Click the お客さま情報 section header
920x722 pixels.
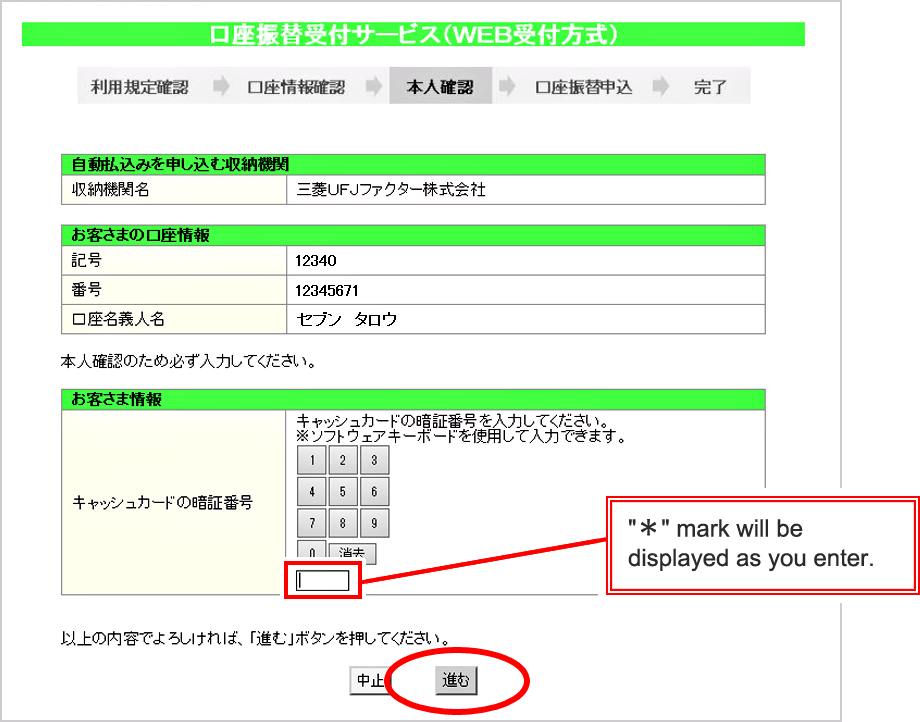413,399
